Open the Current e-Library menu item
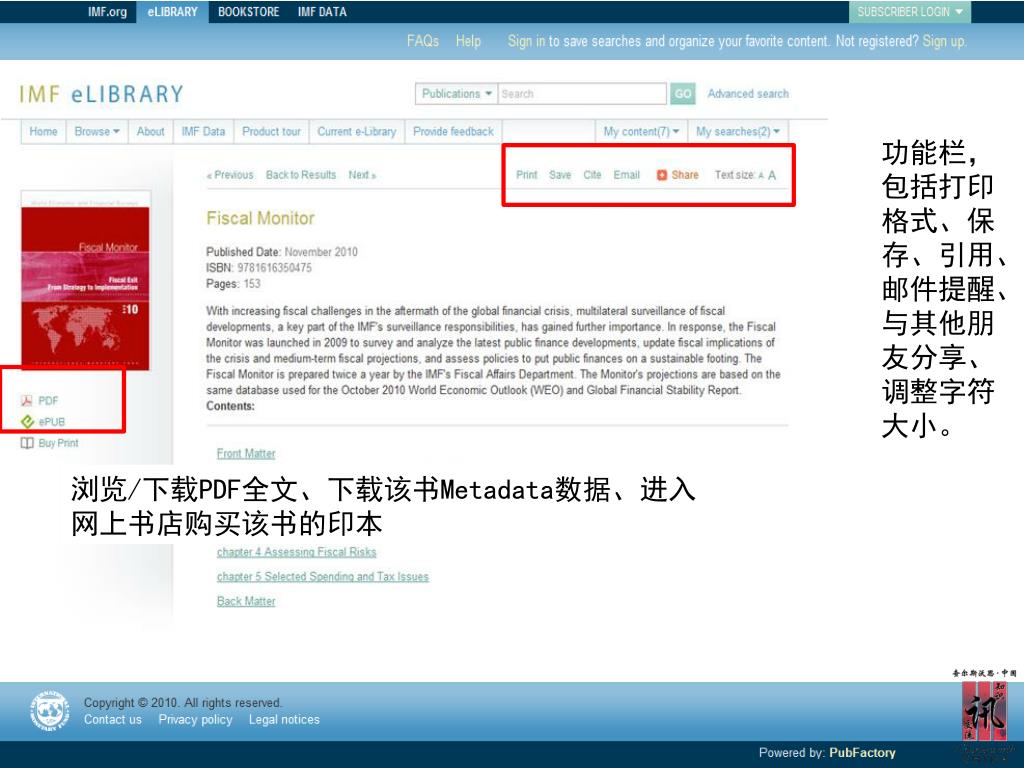The height and width of the screenshot is (768, 1024). [x=357, y=131]
